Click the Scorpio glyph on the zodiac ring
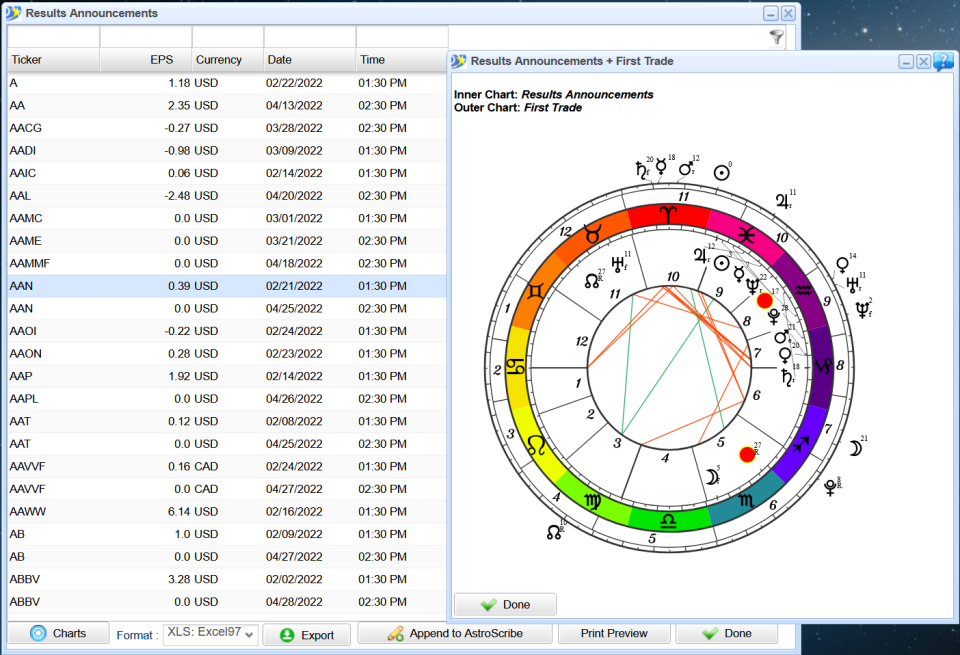The width and height of the screenshot is (960, 655). (x=745, y=501)
